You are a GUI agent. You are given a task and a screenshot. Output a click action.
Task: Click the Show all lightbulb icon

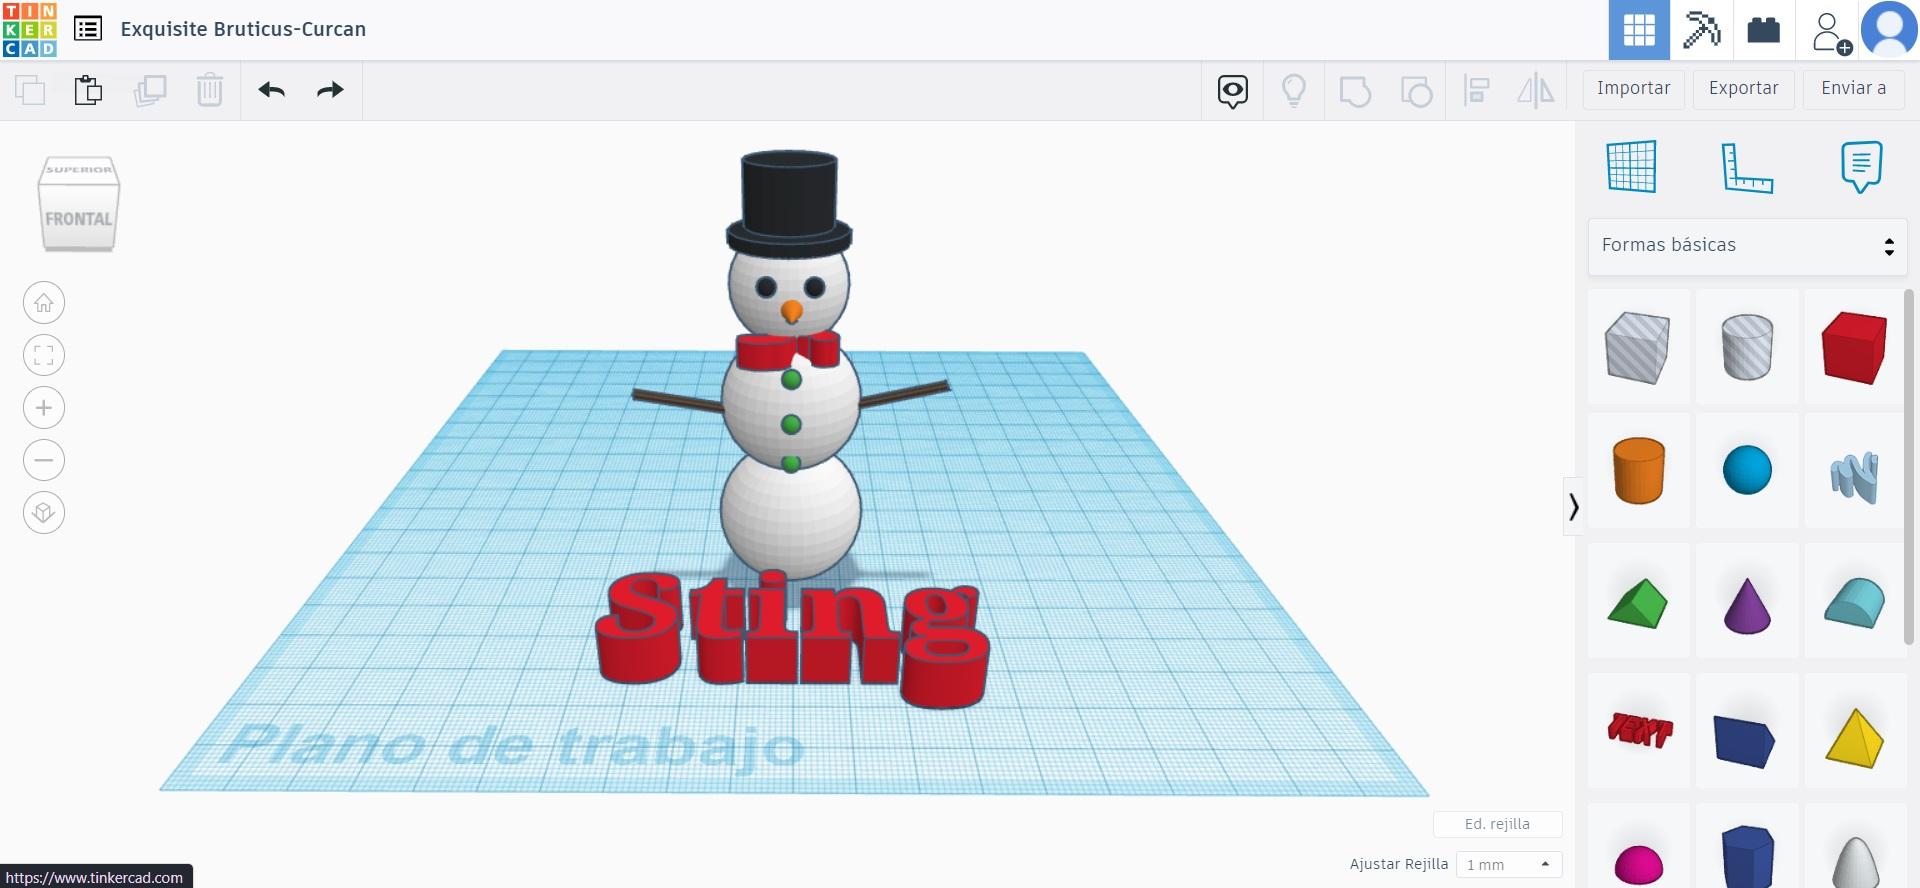[1294, 91]
